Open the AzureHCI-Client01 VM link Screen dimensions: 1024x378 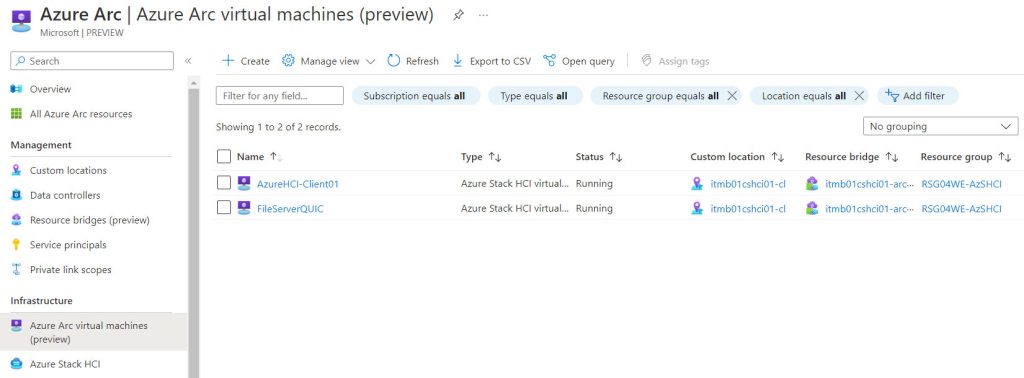click(x=298, y=184)
